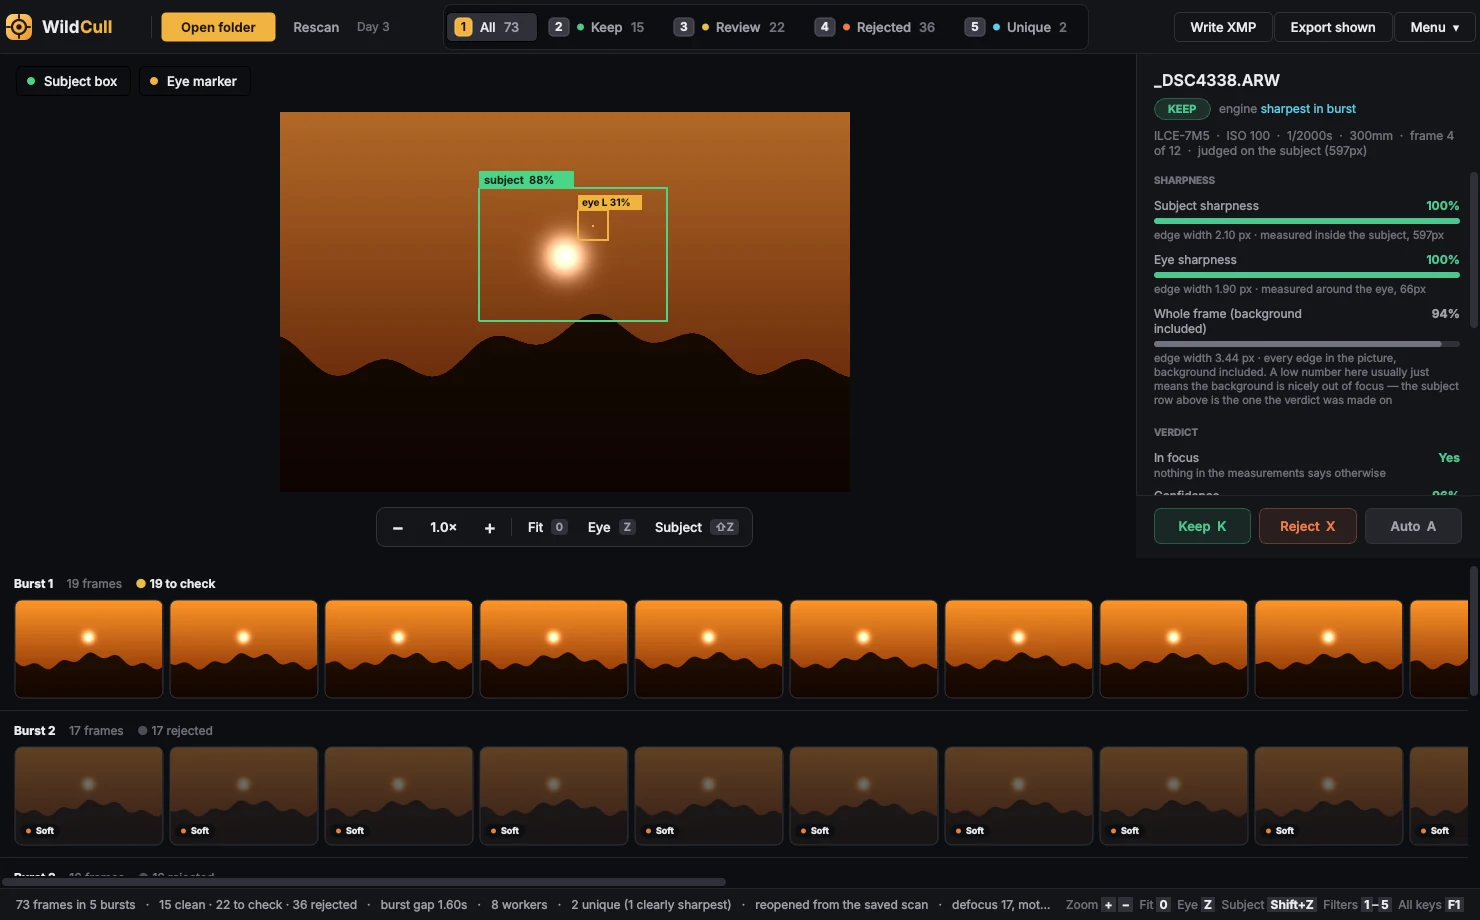1480x920 pixels.
Task: Jump to the Eye view
Action: click(x=611, y=527)
